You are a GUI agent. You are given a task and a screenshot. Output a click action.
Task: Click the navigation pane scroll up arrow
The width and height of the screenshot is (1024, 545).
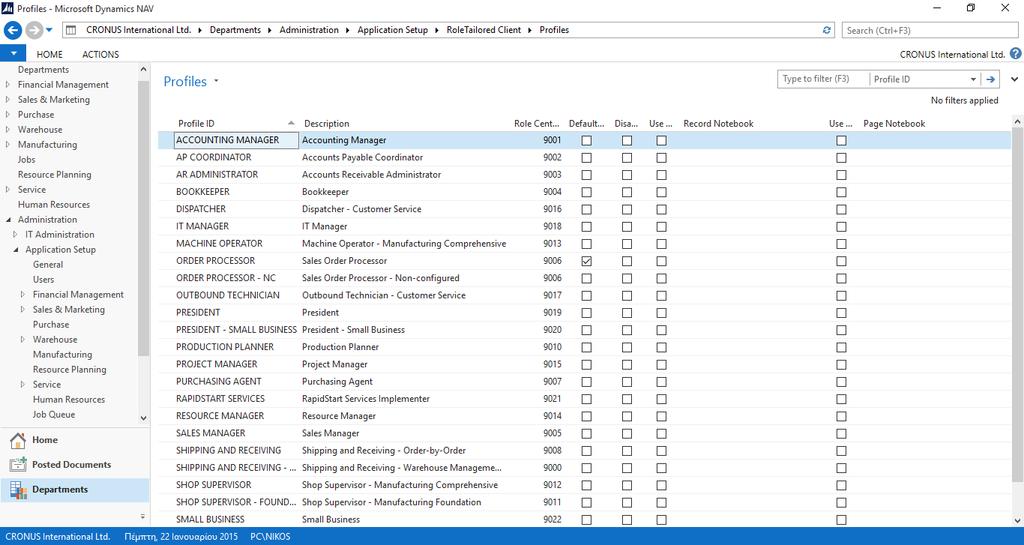pos(144,69)
